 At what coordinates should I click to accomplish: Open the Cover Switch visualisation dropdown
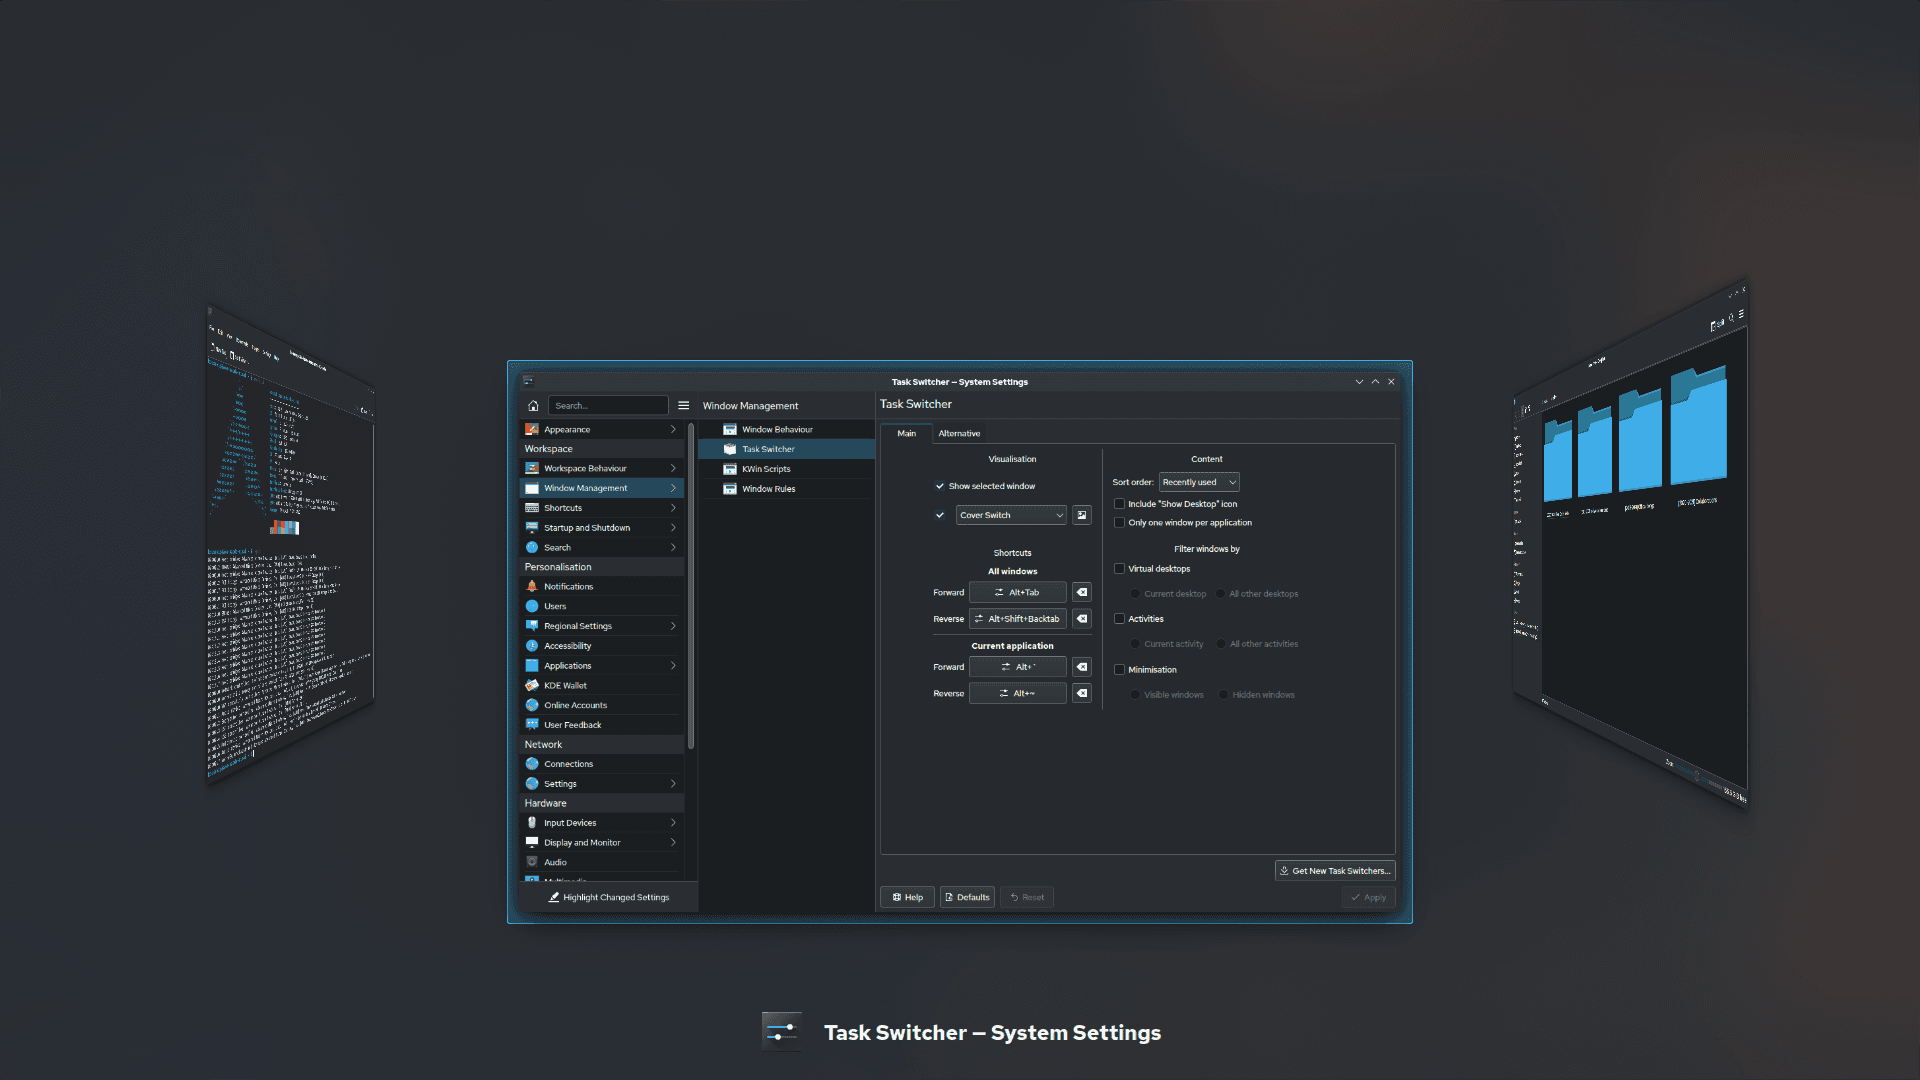coord(1011,515)
